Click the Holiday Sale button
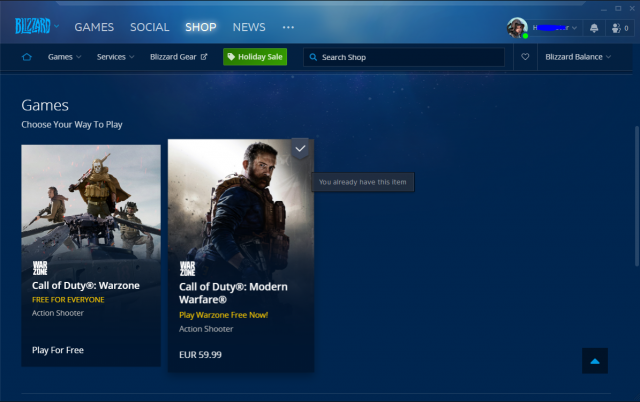Image resolution: width=640 pixels, height=402 pixels. click(x=255, y=57)
